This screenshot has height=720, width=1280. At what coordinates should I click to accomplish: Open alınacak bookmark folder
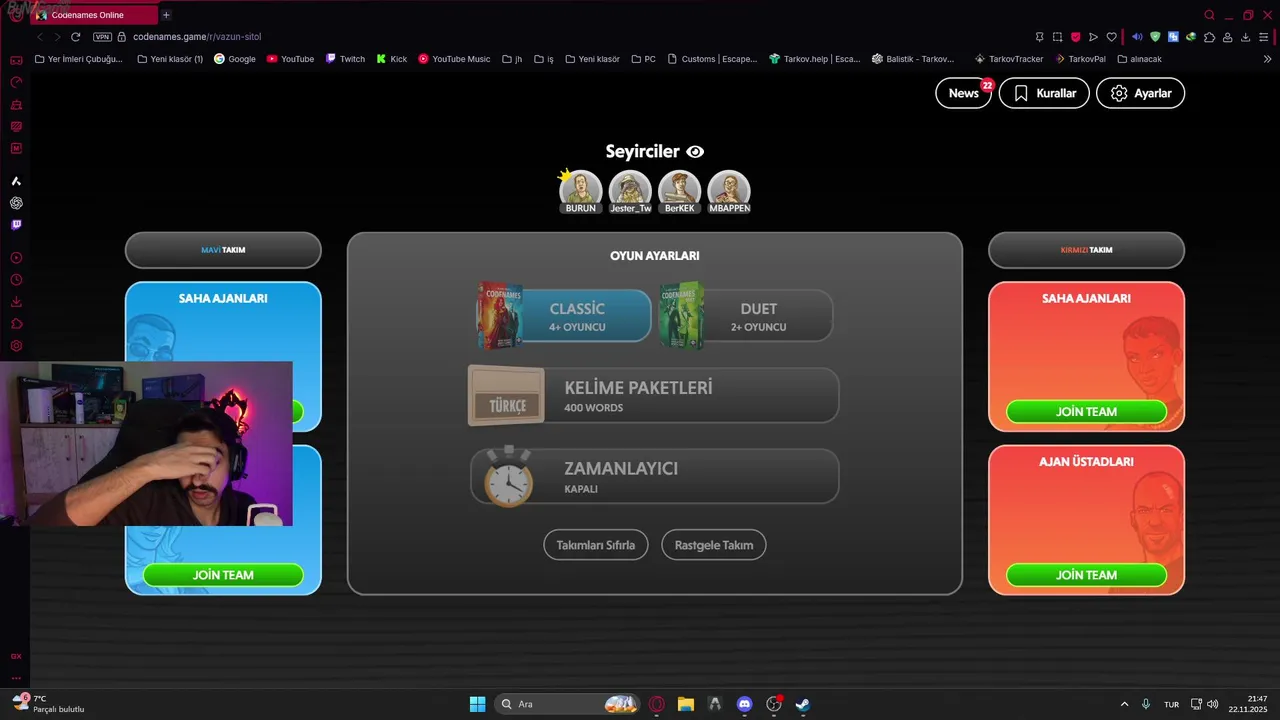pos(1139,59)
